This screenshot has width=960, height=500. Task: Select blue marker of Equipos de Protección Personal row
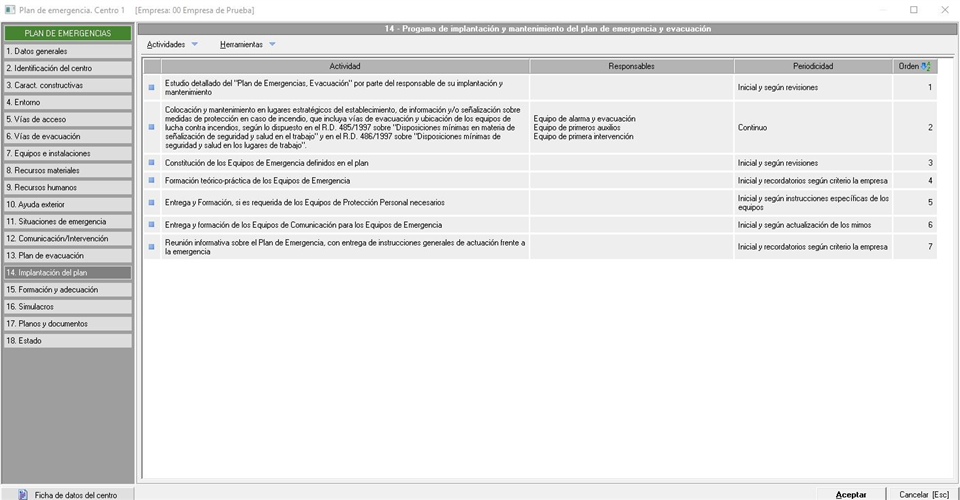151,203
